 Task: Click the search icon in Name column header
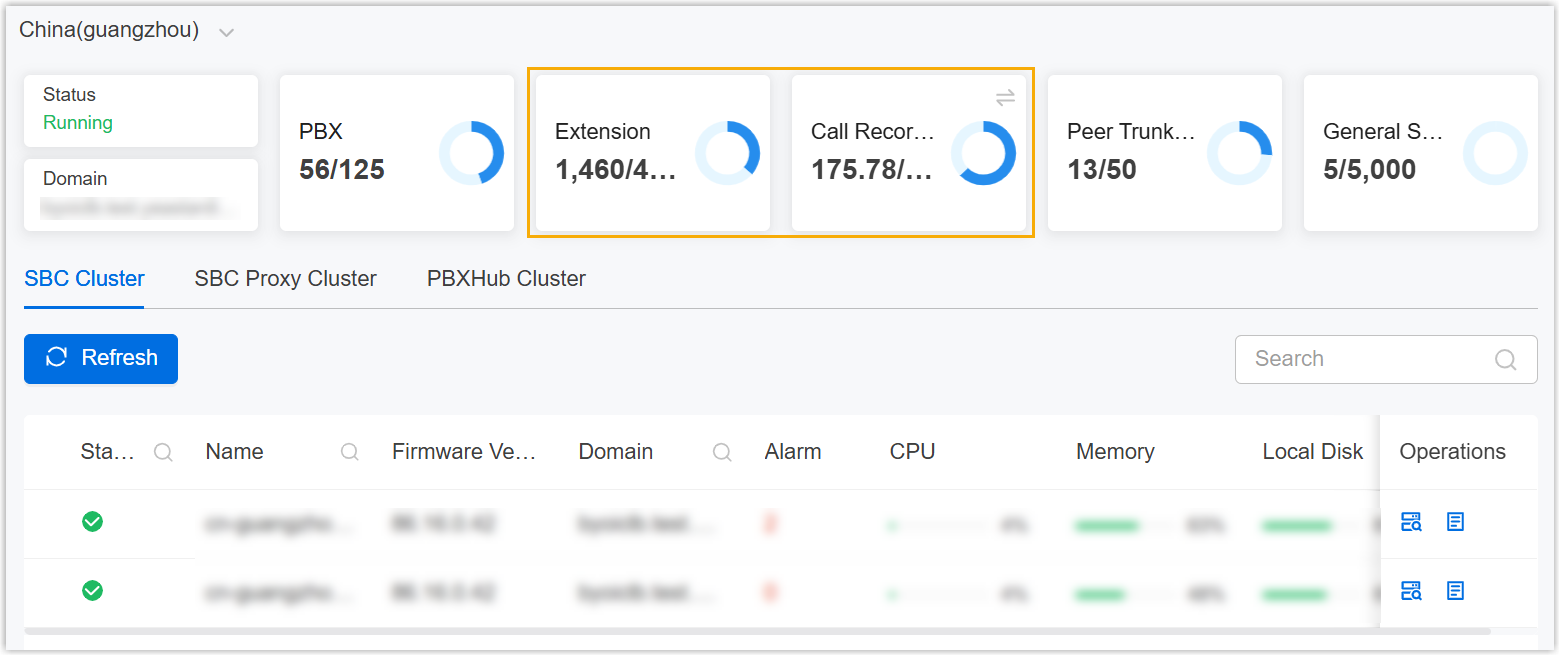pos(350,452)
